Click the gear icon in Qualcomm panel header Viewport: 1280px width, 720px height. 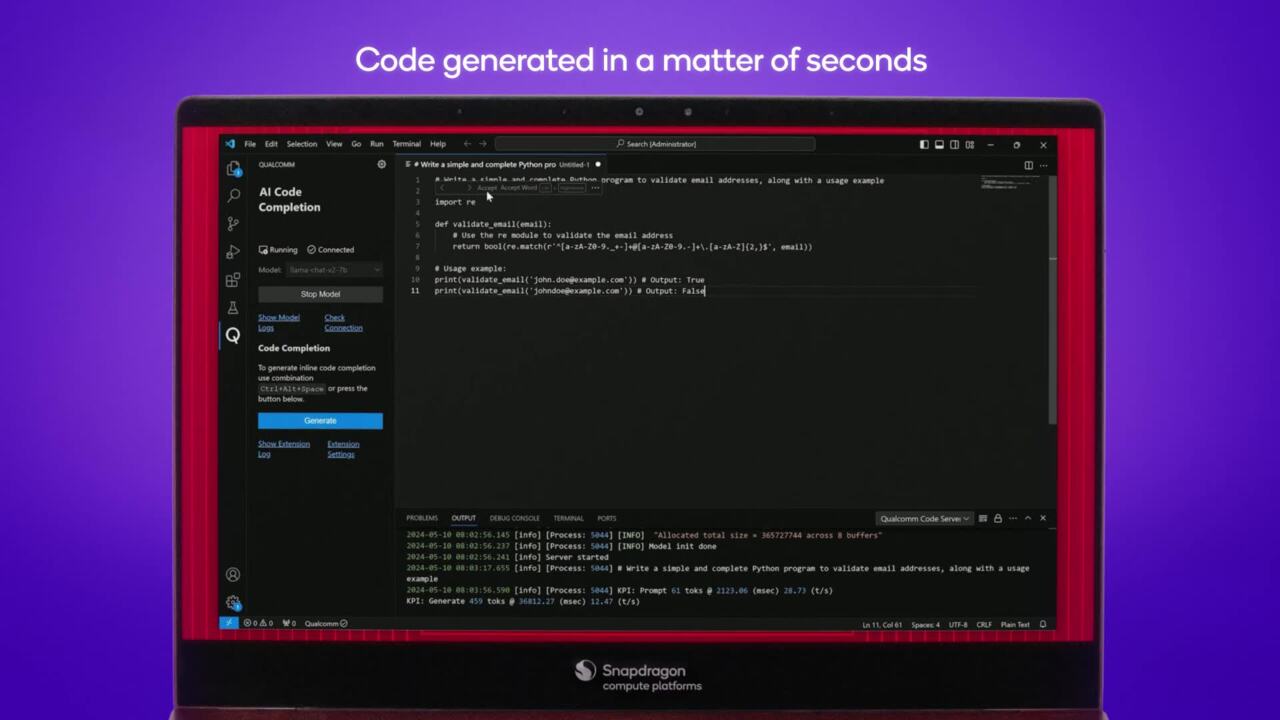381,164
